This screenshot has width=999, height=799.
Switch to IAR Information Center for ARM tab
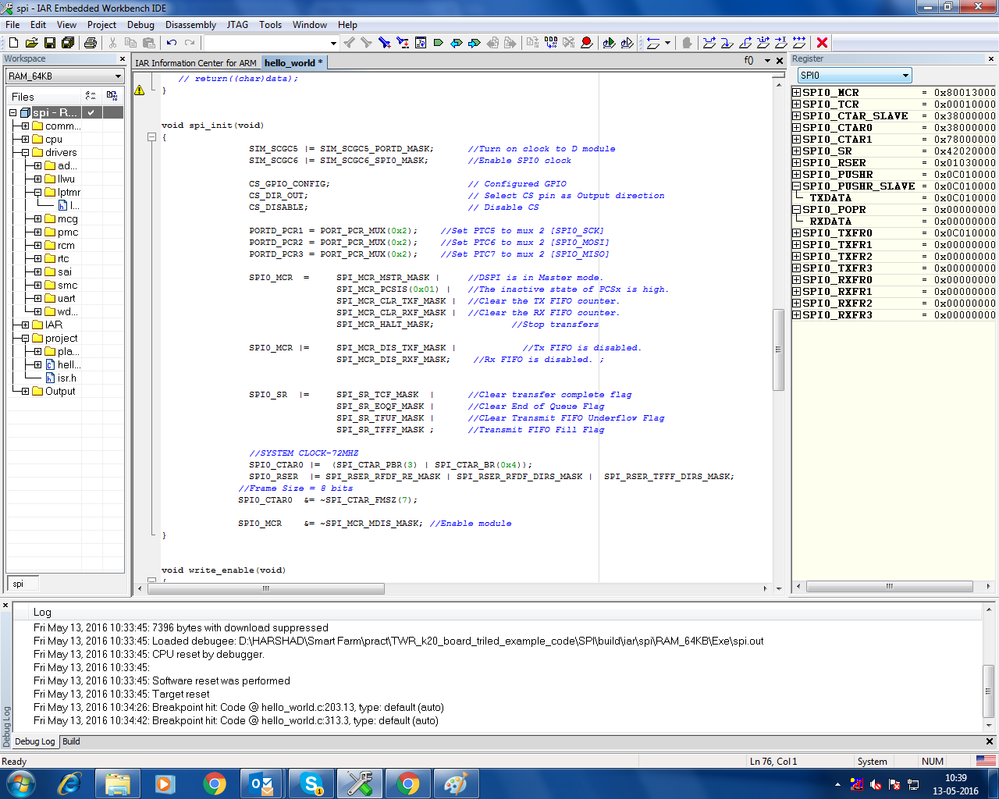pos(196,62)
